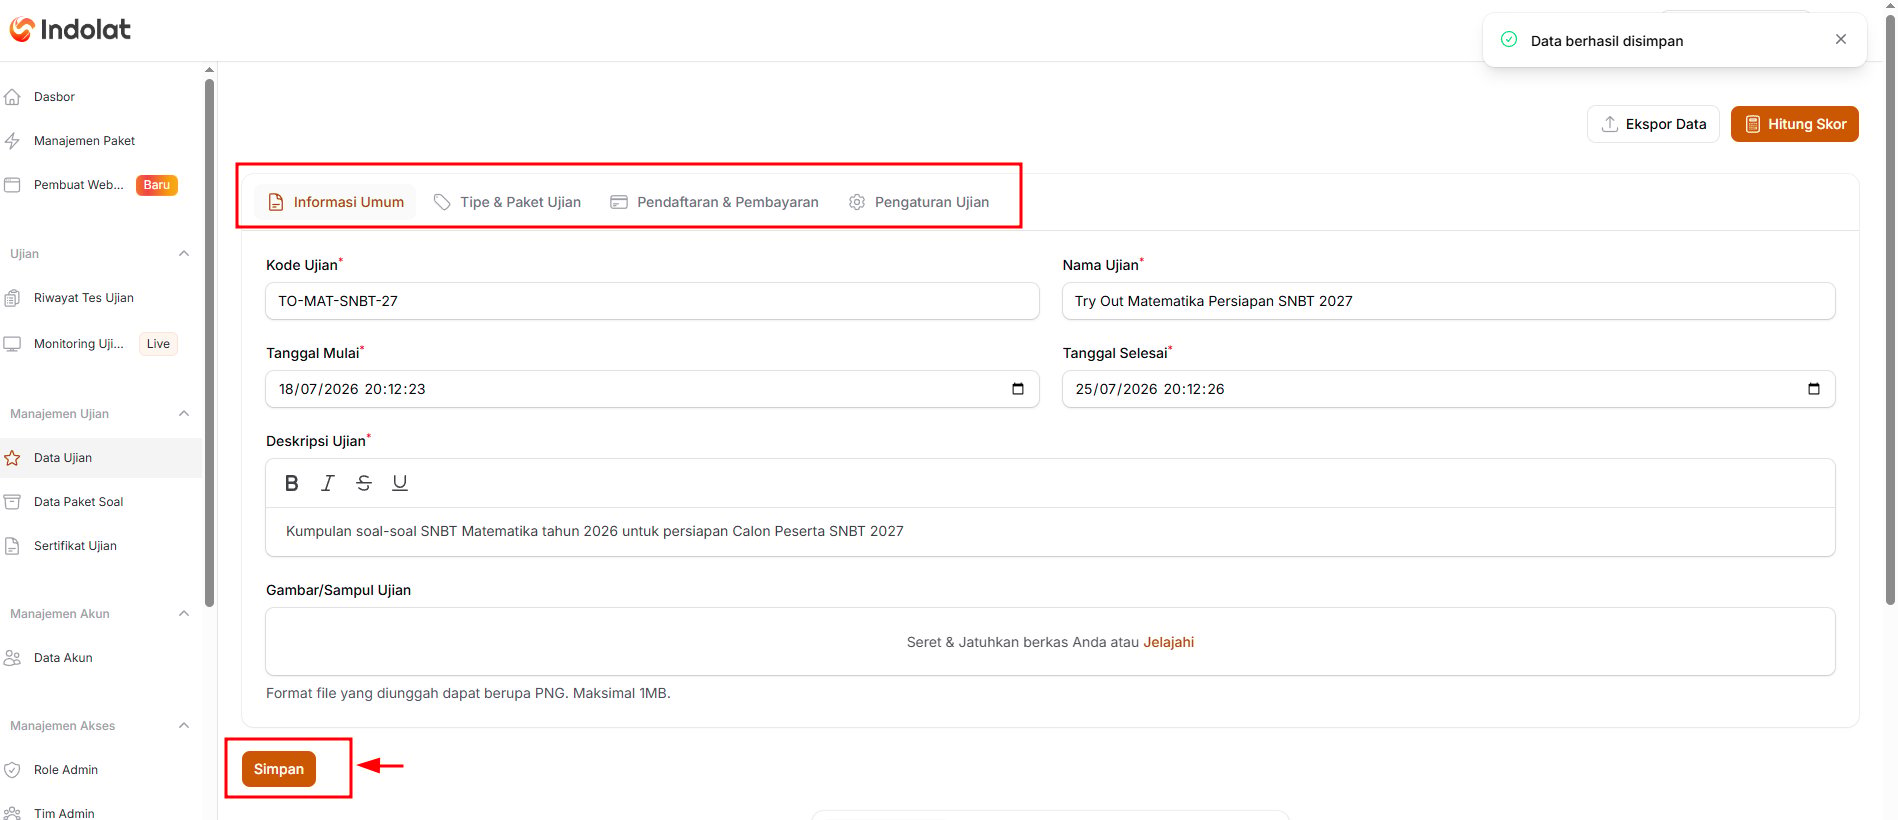Toggle underline in Deskripsi Ujian editor
The height and width of the screenshot is (820, 1898).
tap(400, 483)
